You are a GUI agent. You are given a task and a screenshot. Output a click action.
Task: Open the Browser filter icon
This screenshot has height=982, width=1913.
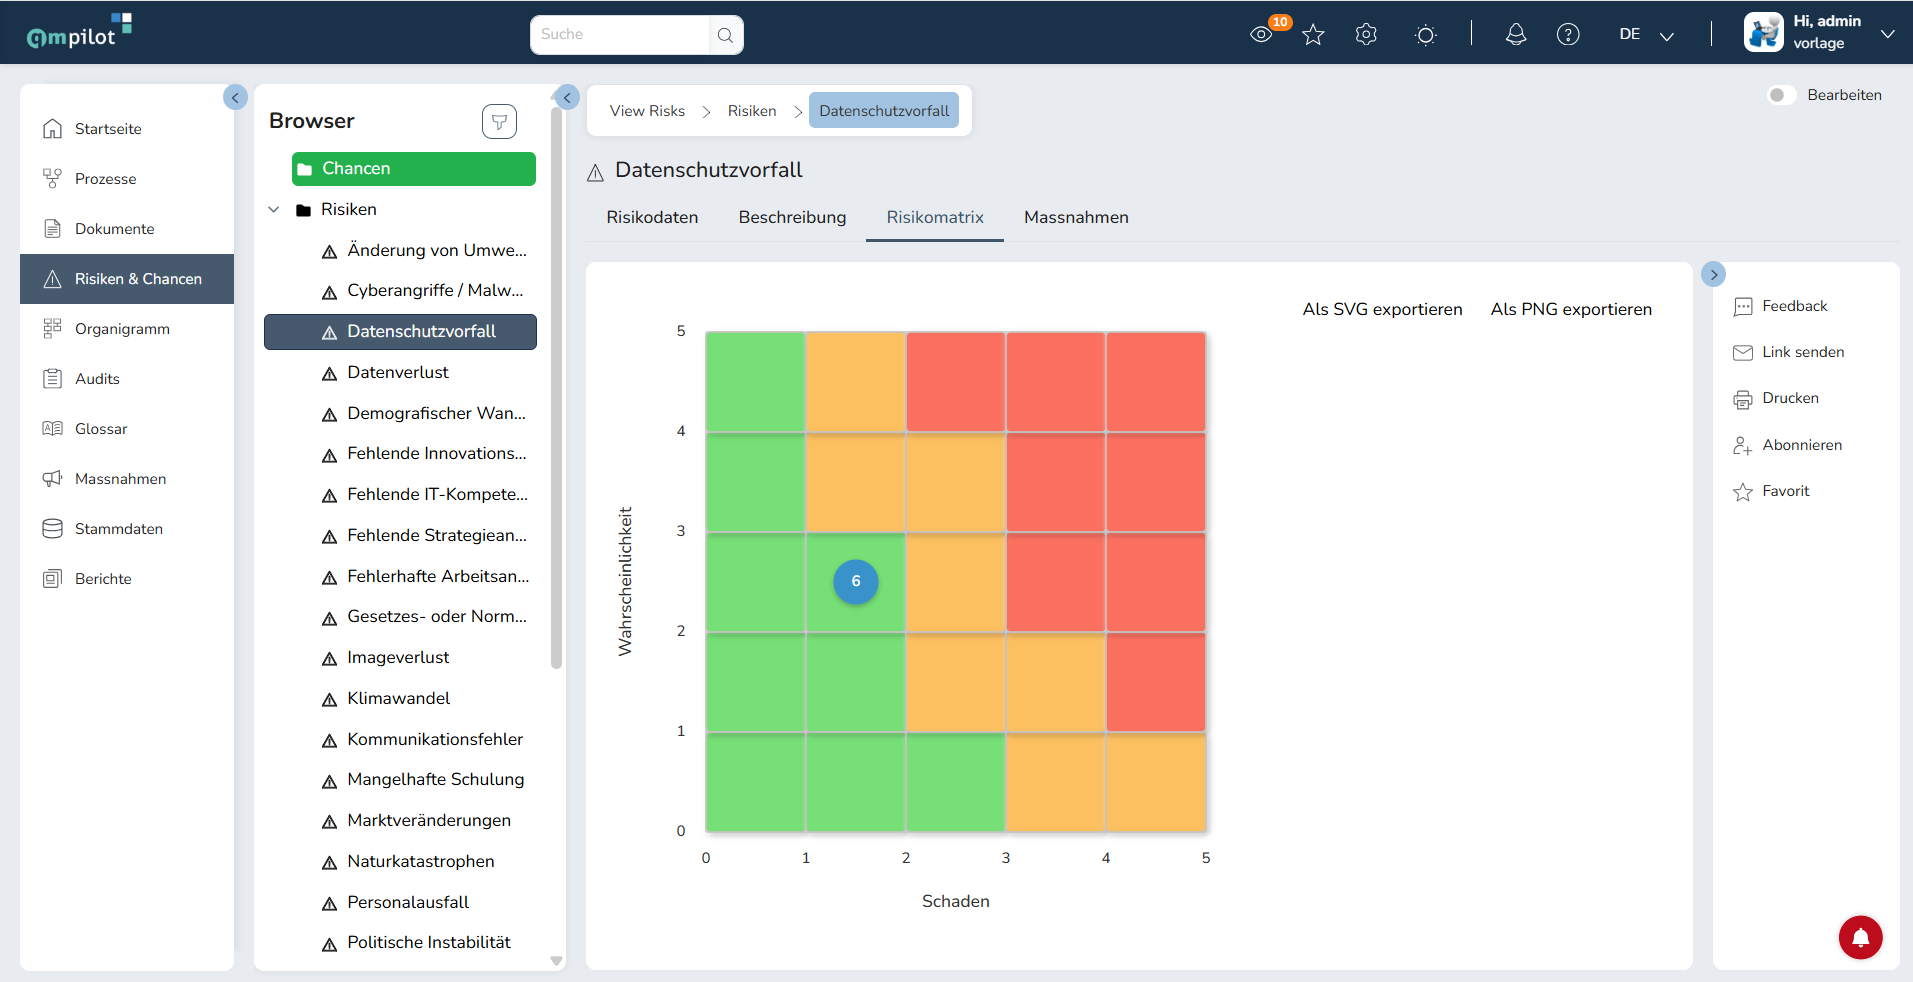coord(499,122)
